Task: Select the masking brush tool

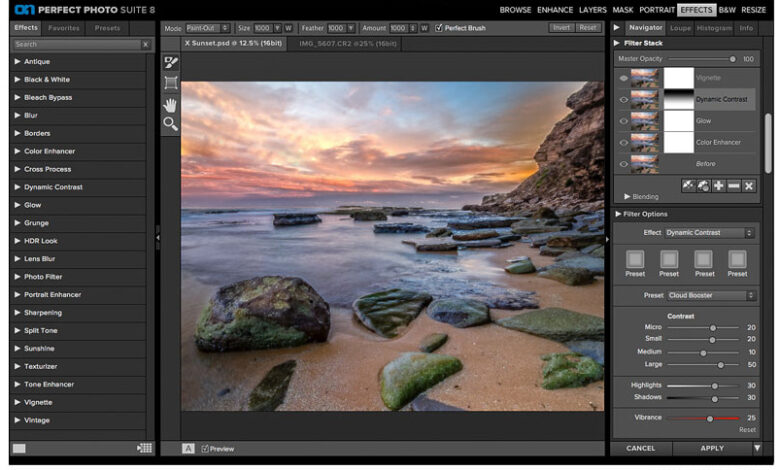Action: (x=171, y=62)
